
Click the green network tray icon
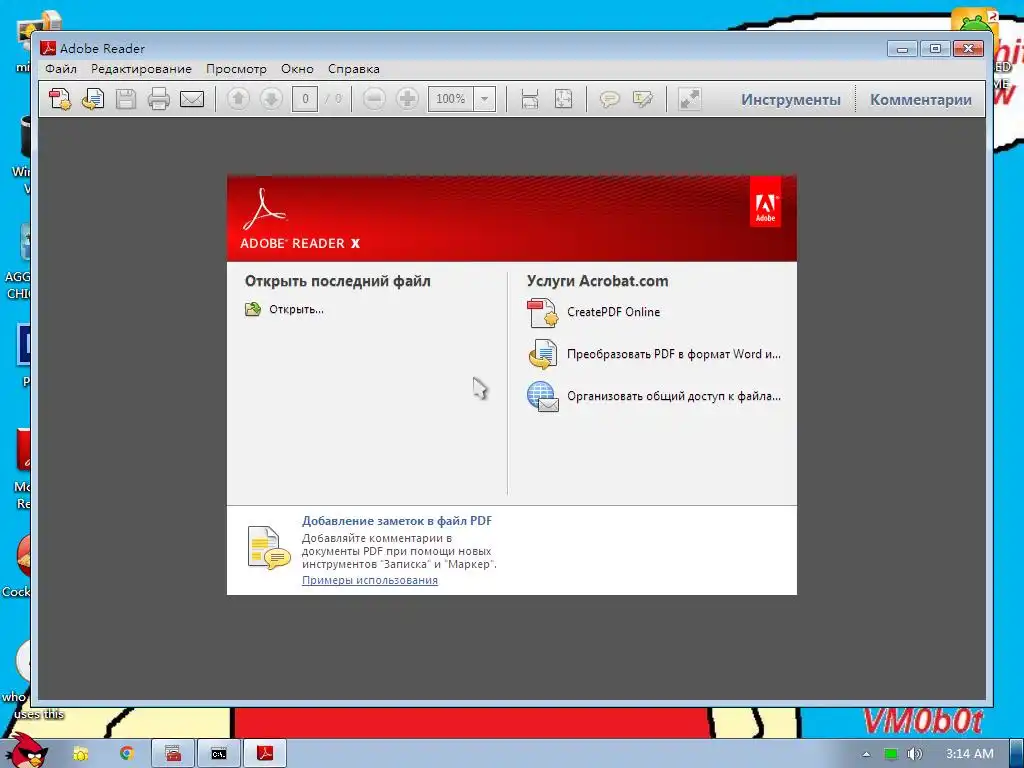tap(891, 754)
